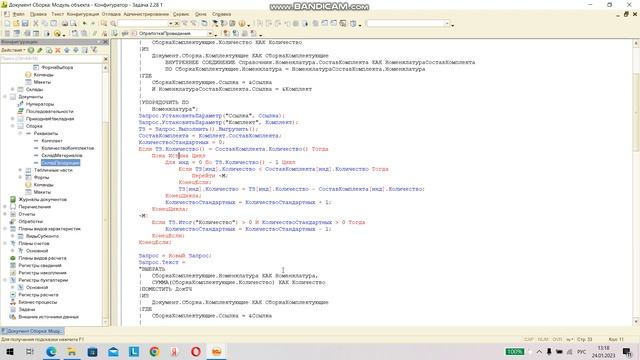This screenshot has height=360, width=640.
Task: Click the Print preview toolbar icon
Action: 73,24
